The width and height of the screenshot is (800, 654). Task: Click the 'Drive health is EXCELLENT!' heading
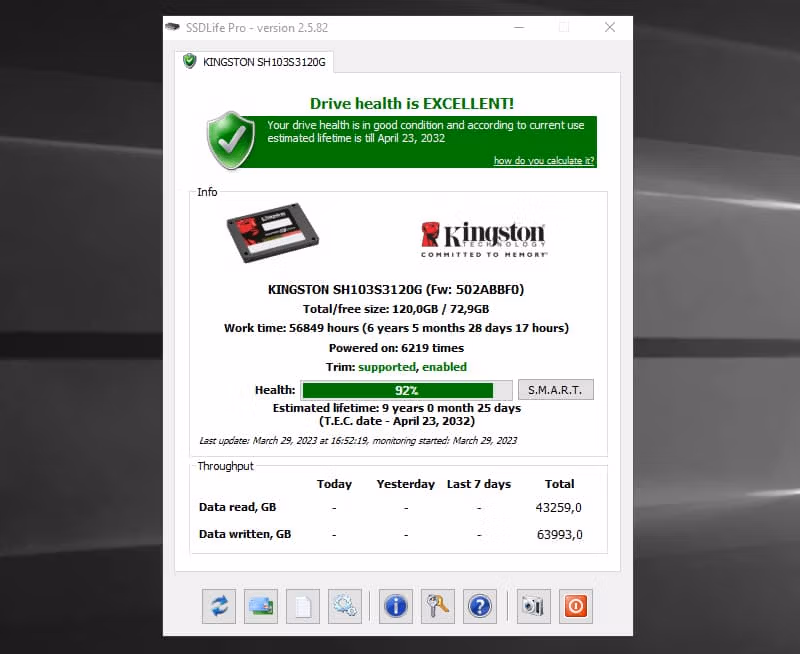pos(412,104)
